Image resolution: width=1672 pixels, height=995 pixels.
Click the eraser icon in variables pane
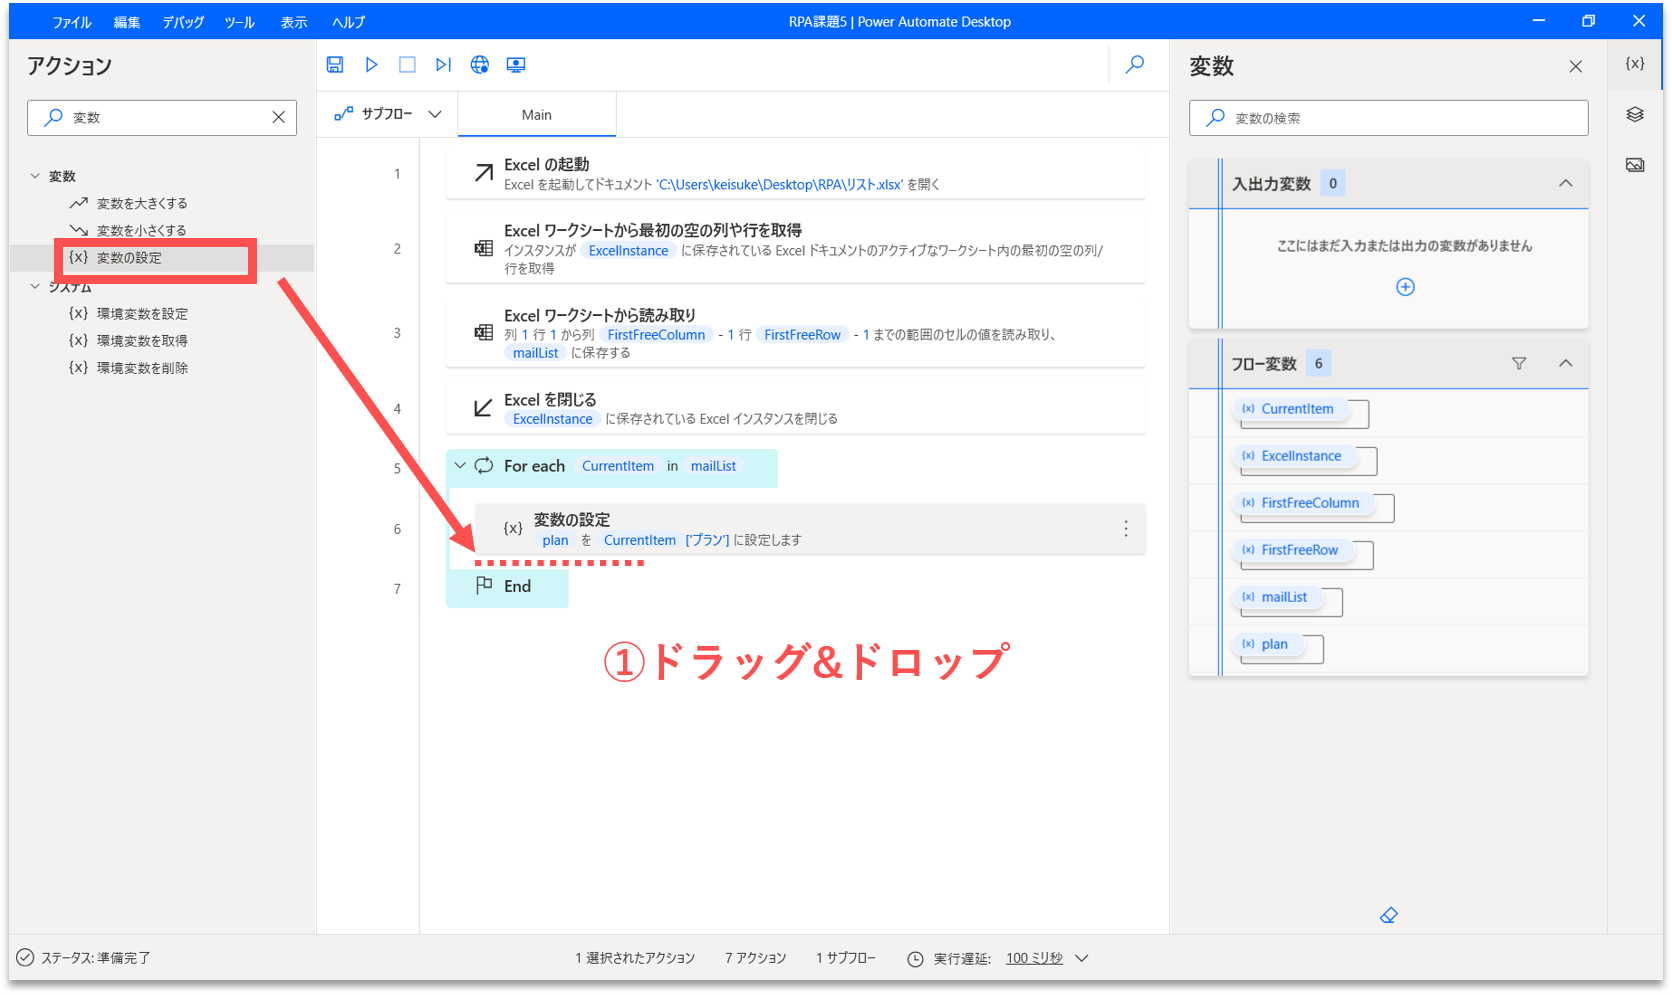pyautogui.click(x=1389, y=915)
